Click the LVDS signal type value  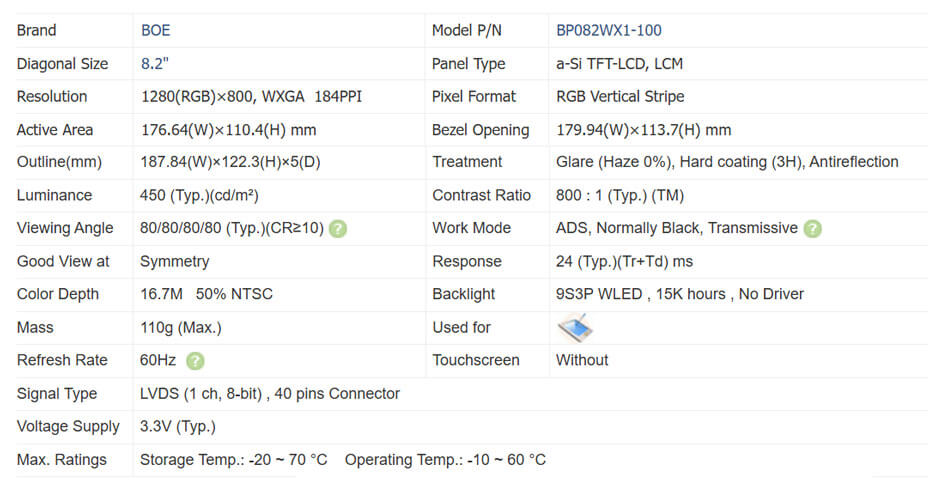pyautogui.click(x=270, y=394)
